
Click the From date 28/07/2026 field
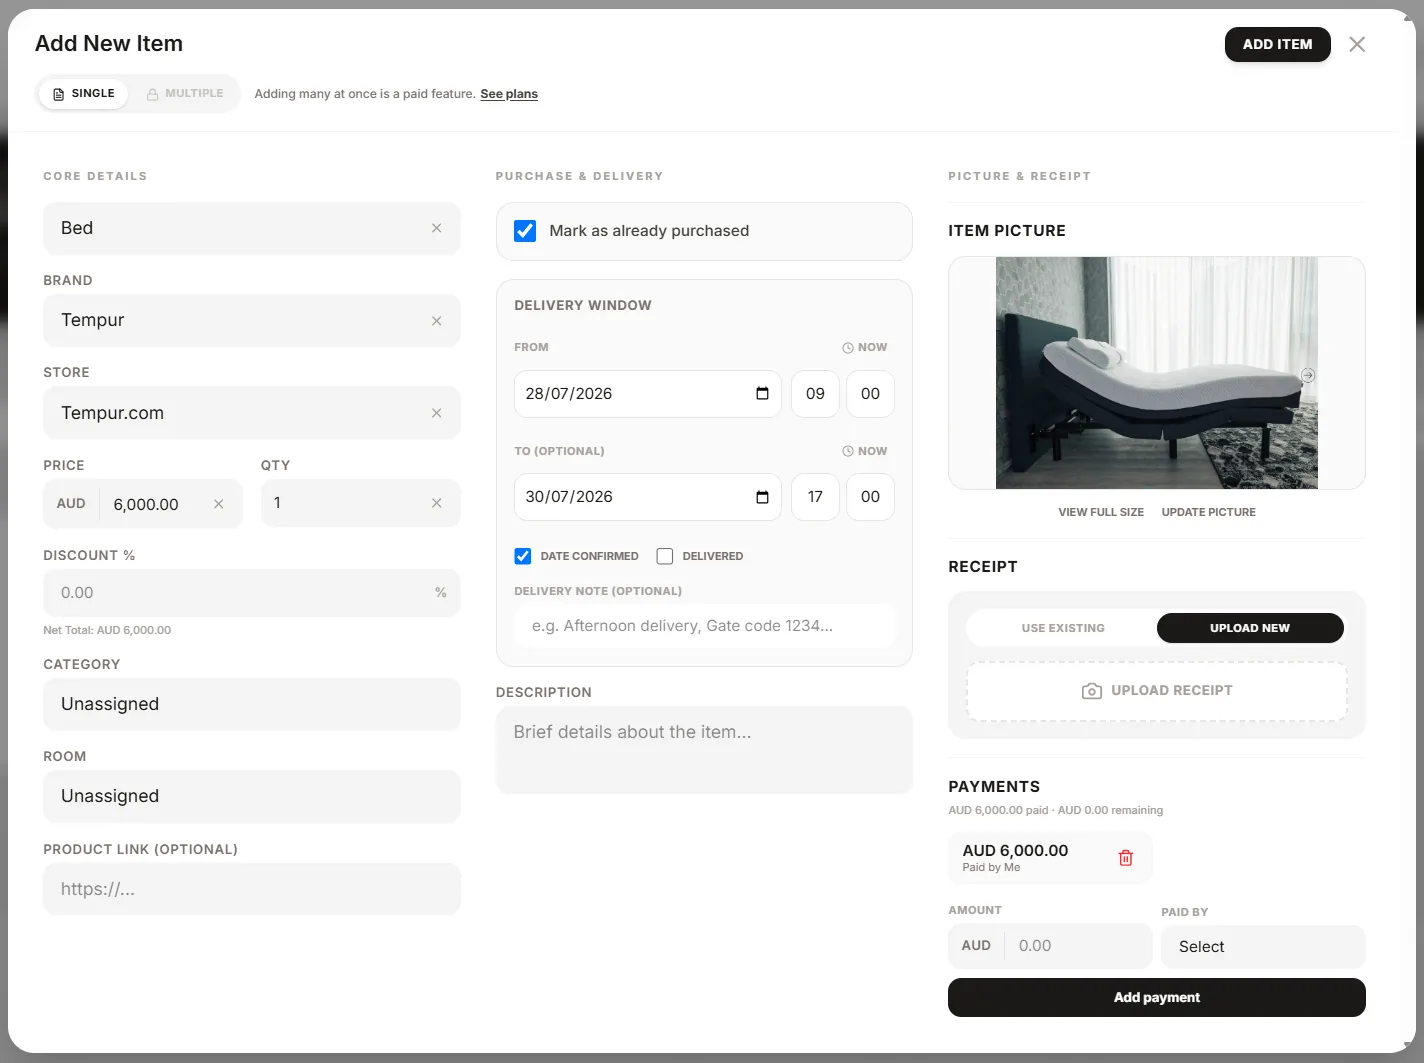(648, 394)
